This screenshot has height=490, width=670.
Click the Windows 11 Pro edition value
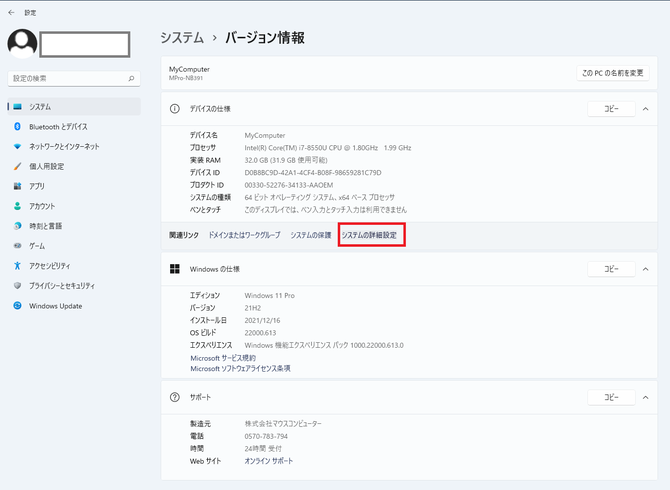coord(270,296)
